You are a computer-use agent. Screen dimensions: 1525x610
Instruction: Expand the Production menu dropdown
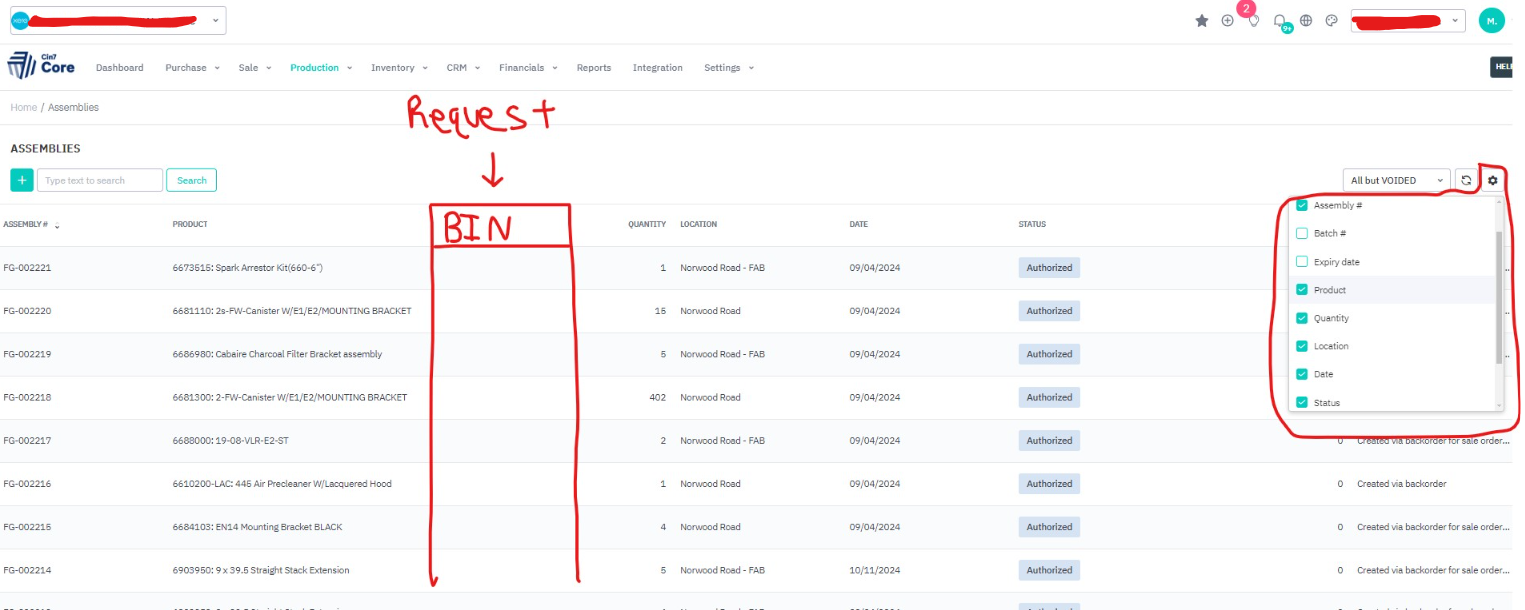[x=321, y=68]
